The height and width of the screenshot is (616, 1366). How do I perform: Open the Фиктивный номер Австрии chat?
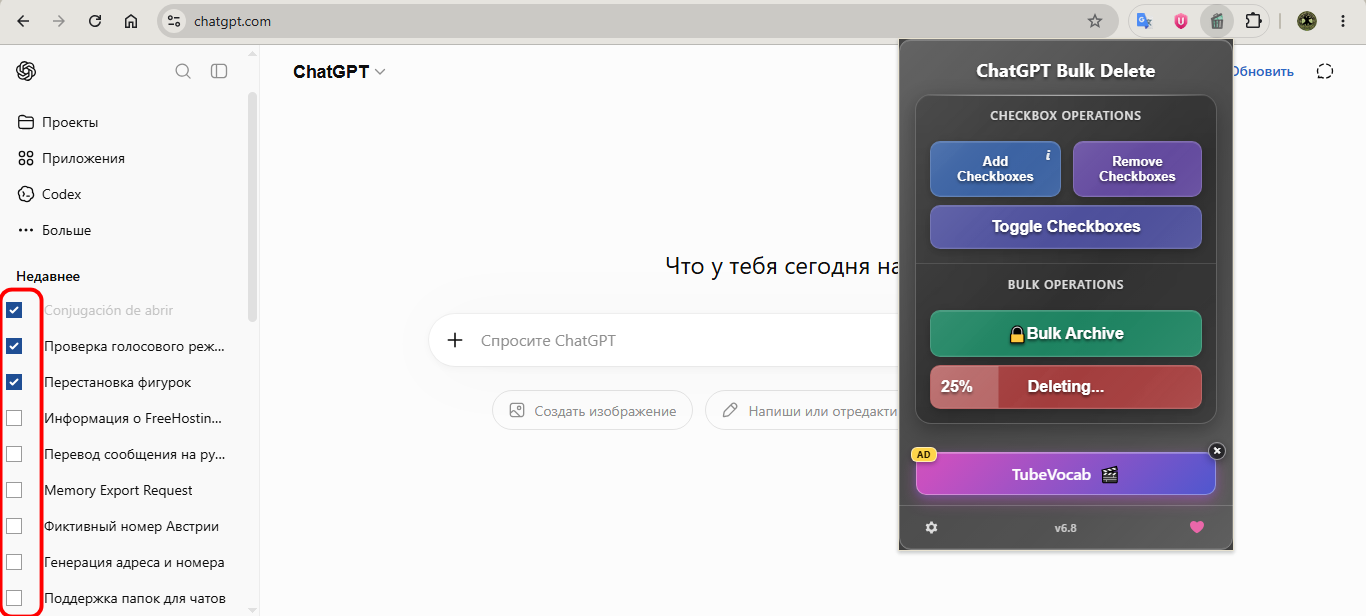131,526
